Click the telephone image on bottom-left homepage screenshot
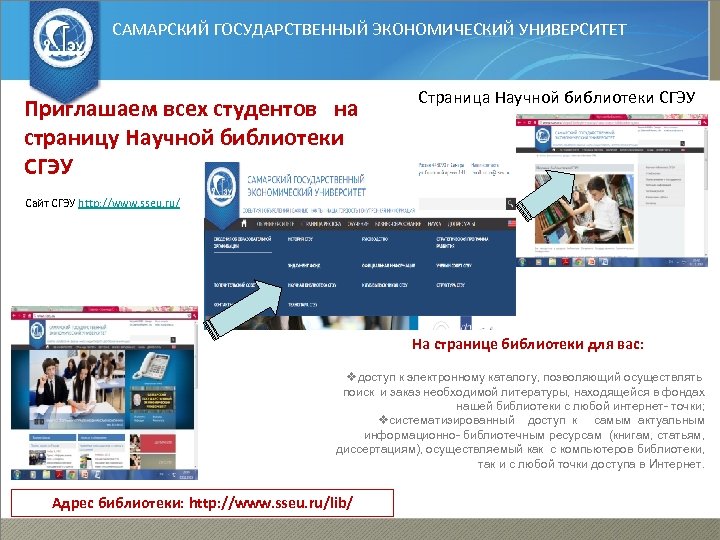This screenshot has width=720, height=540. [x=151, y=366]
